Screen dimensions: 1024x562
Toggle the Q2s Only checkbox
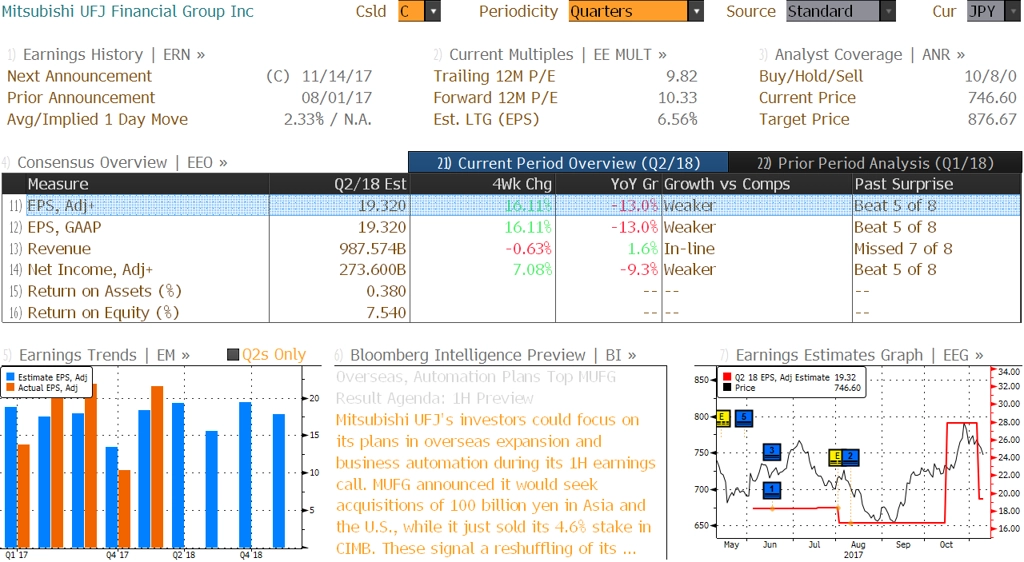[x=232, y=355]
